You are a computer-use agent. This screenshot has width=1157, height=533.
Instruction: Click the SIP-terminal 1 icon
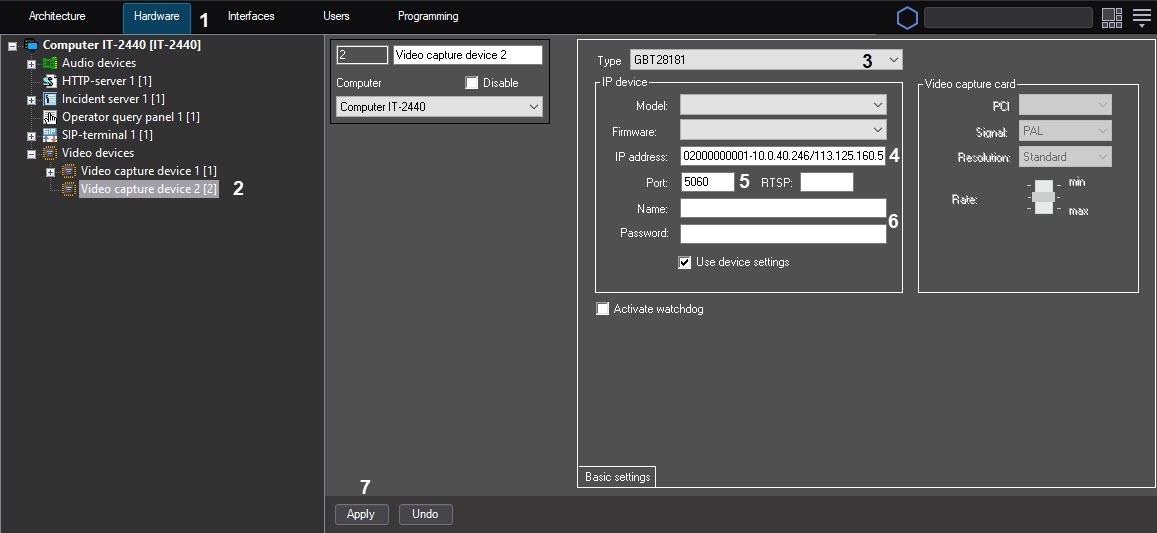tap(50, 135)
